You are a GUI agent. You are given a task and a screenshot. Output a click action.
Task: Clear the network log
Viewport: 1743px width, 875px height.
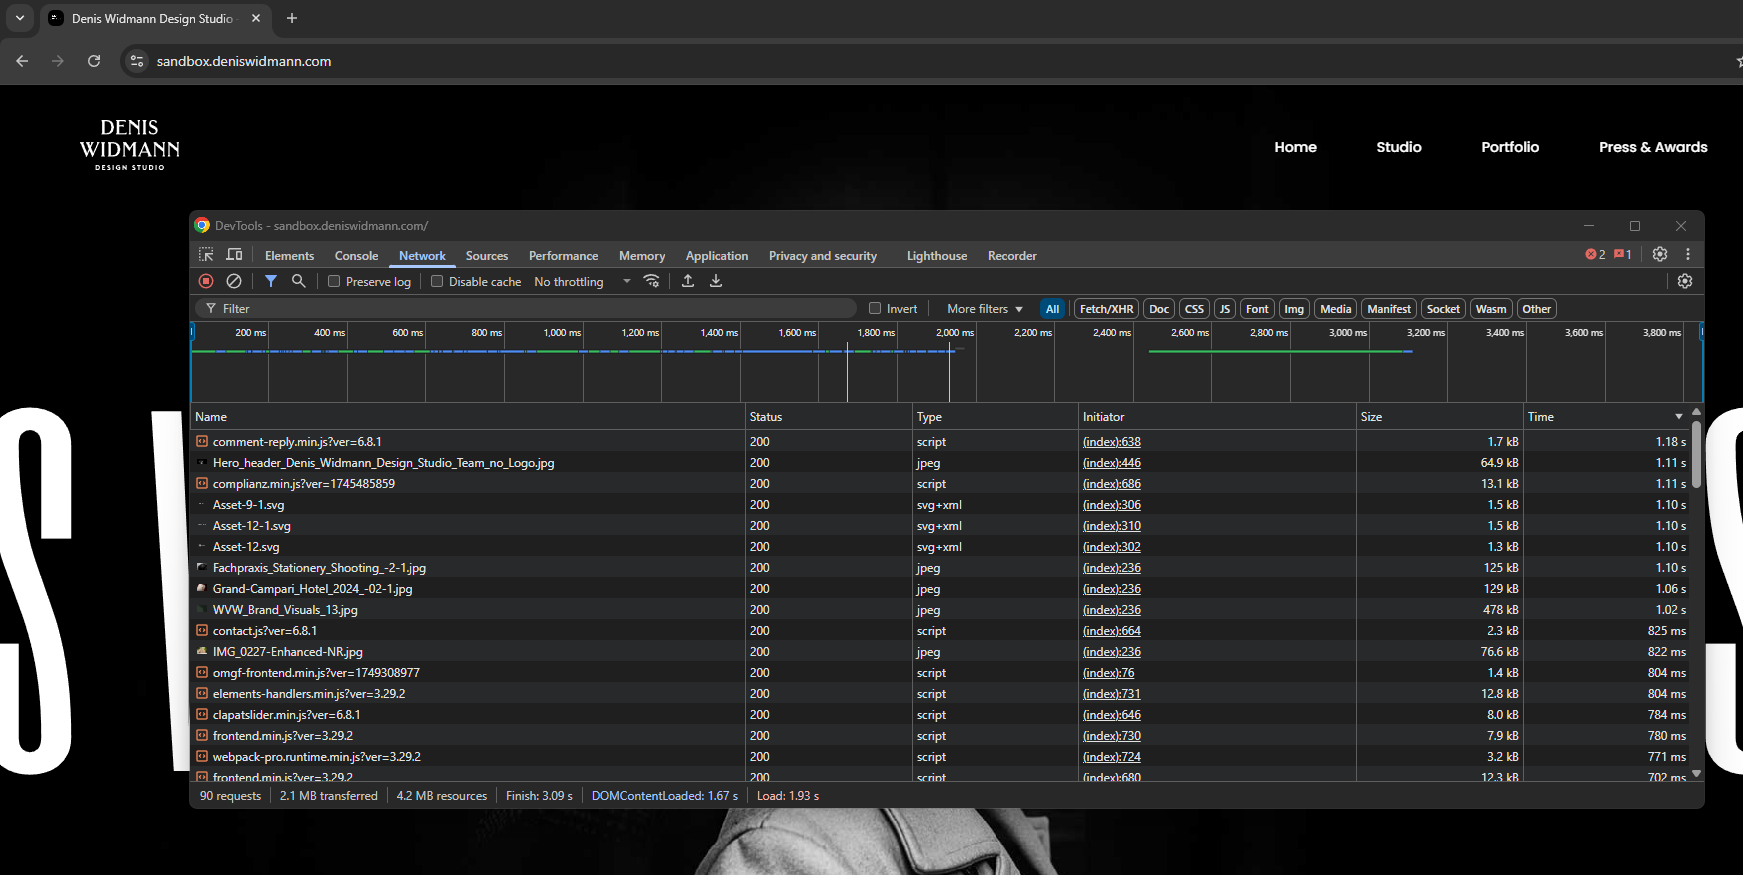tap(234, 281)
